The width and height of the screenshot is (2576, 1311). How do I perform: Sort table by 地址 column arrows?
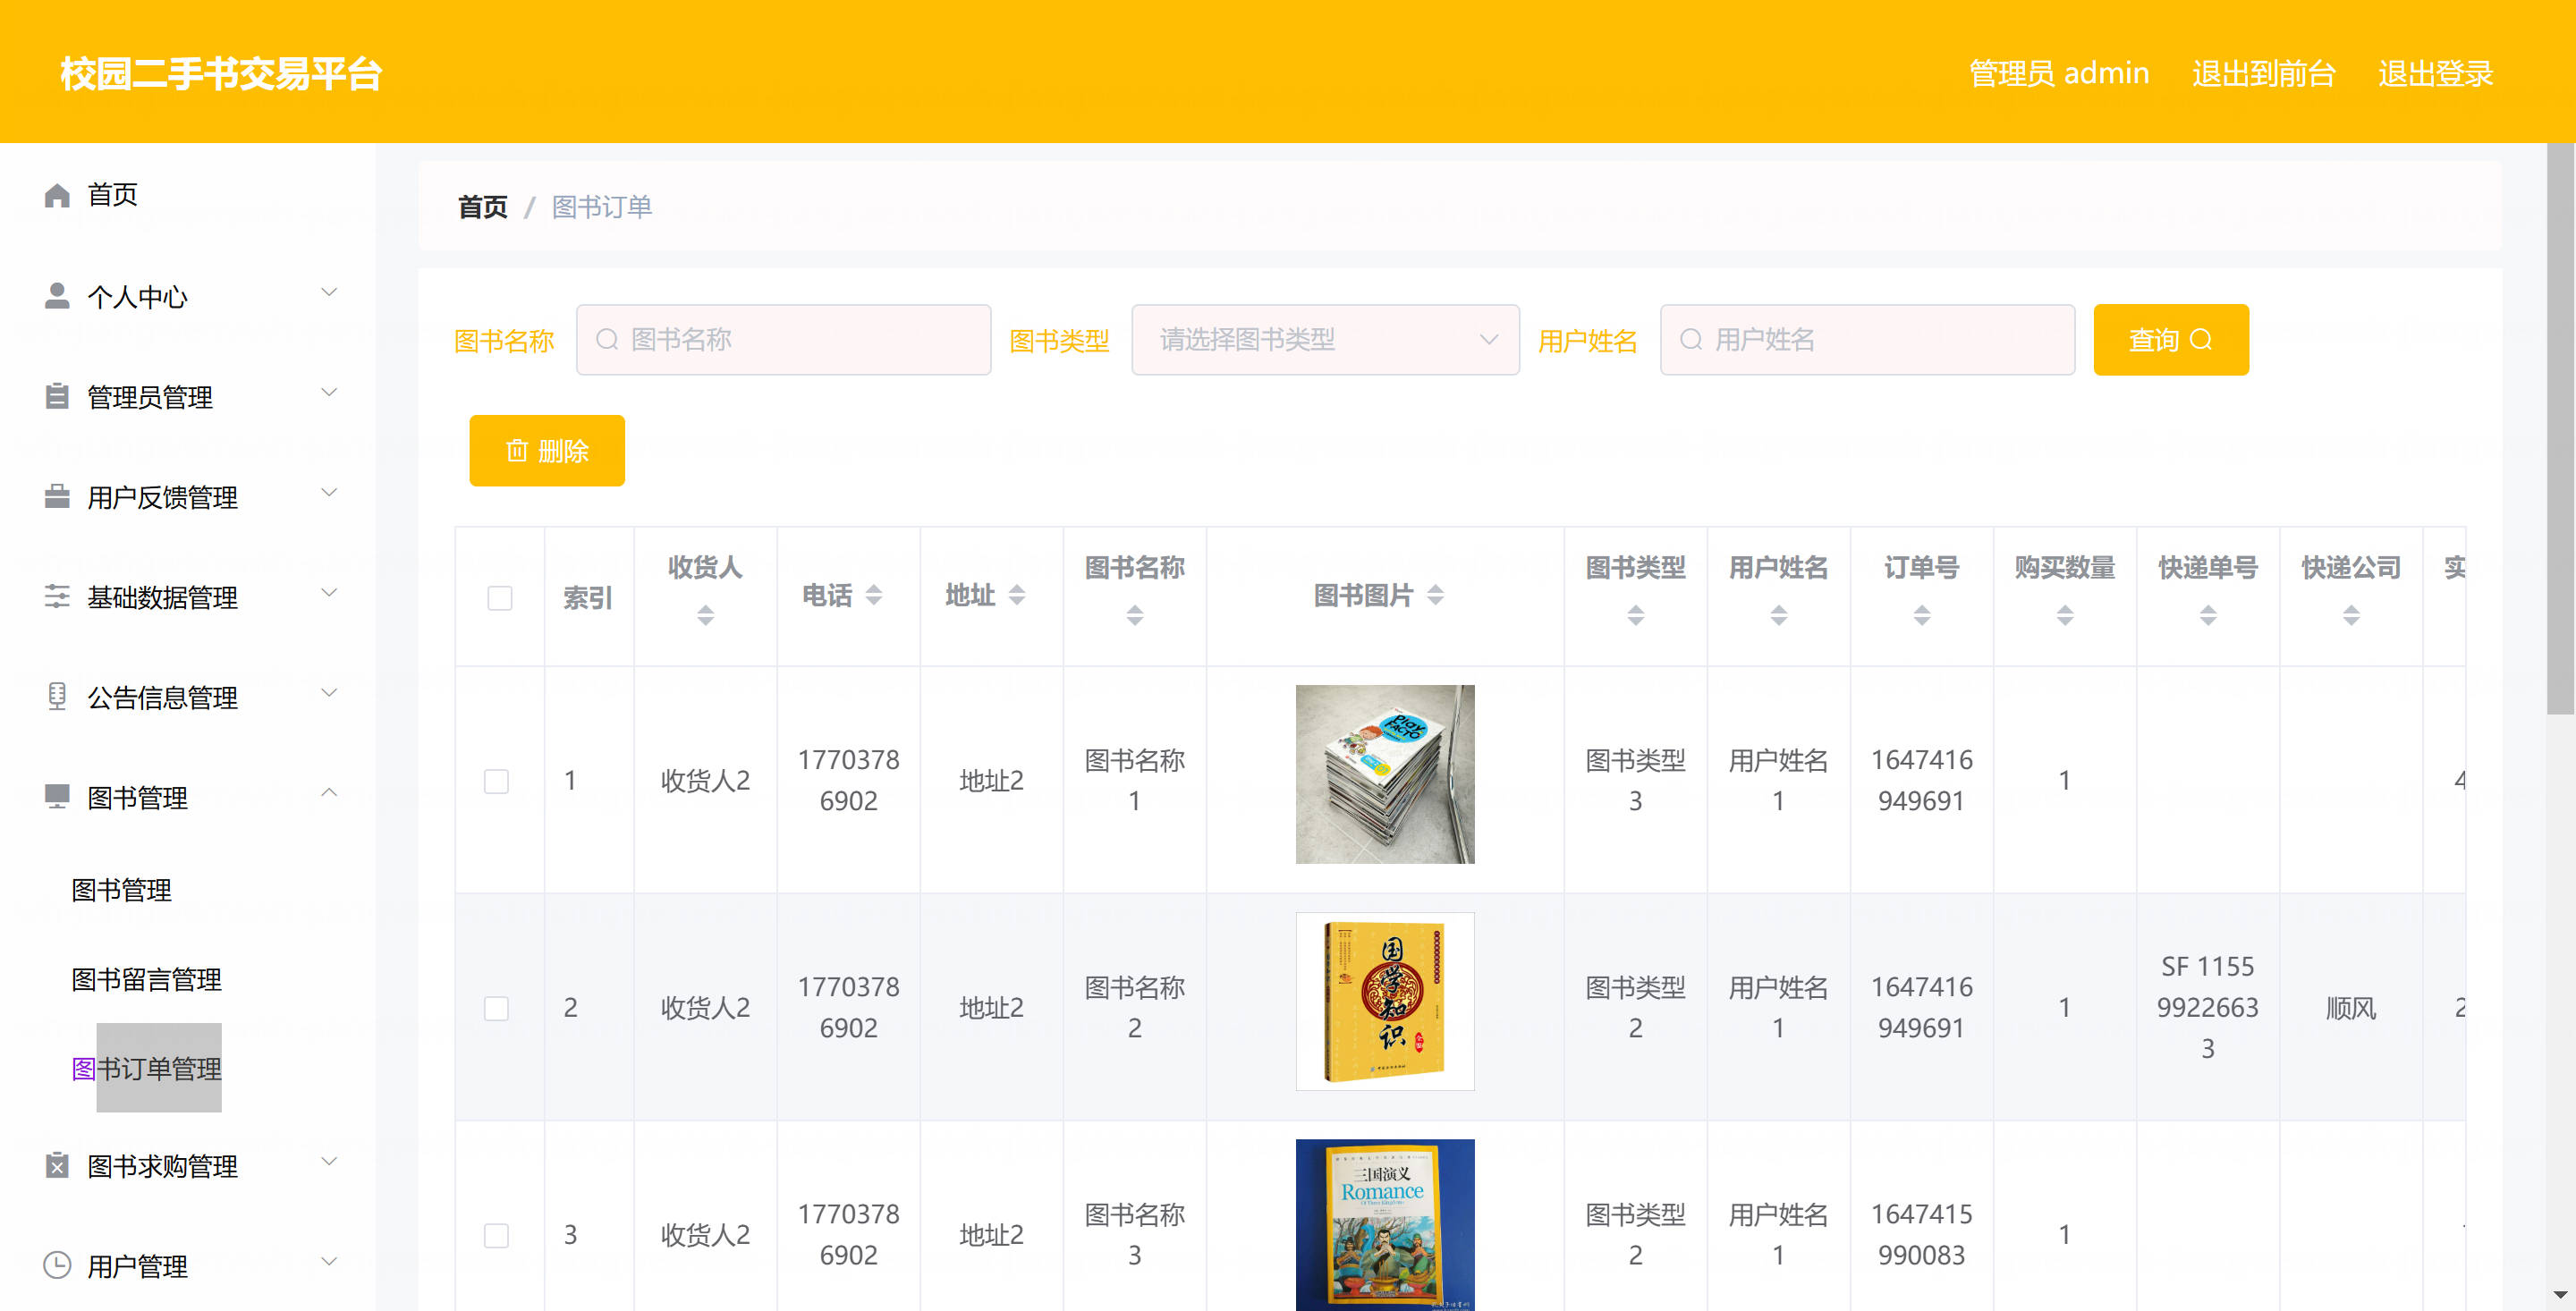pos(1016,595)
